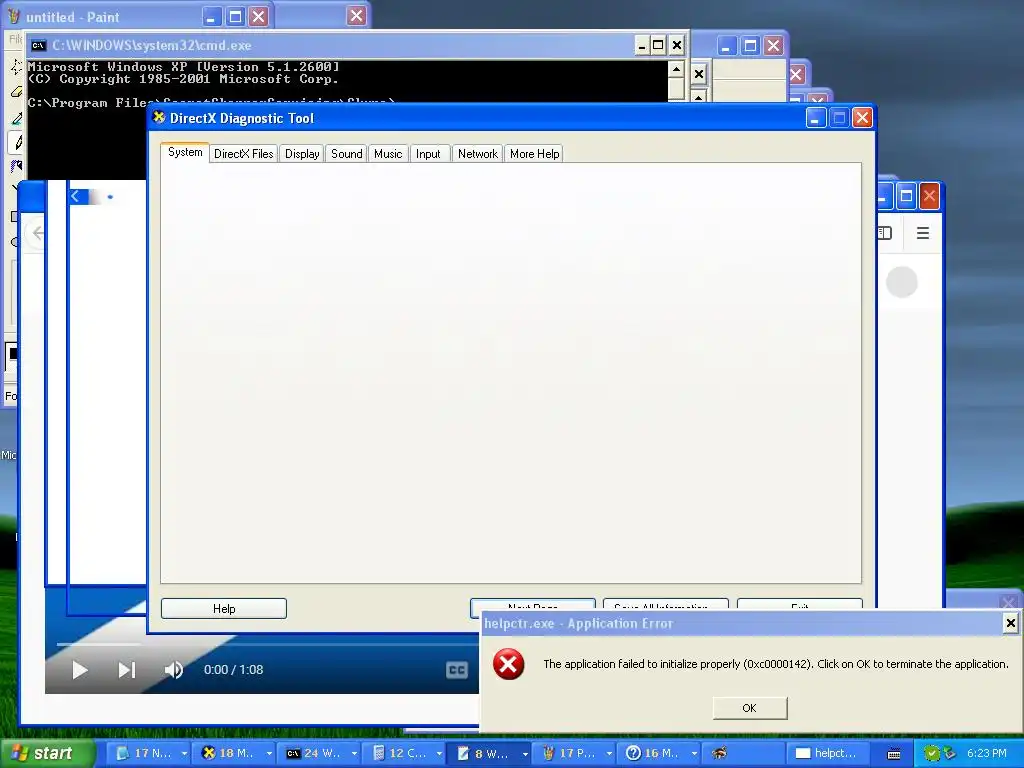Open the More Help tab
This screenshot has width=1024, height=768.
(534, 154)
